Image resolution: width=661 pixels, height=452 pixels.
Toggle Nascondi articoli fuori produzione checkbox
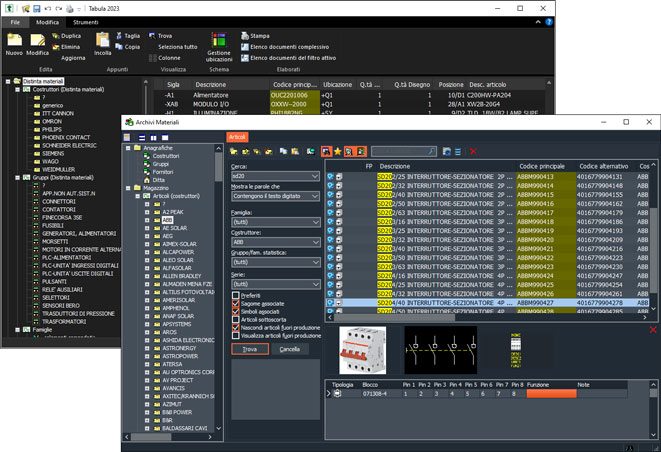(x=236, y=328)
